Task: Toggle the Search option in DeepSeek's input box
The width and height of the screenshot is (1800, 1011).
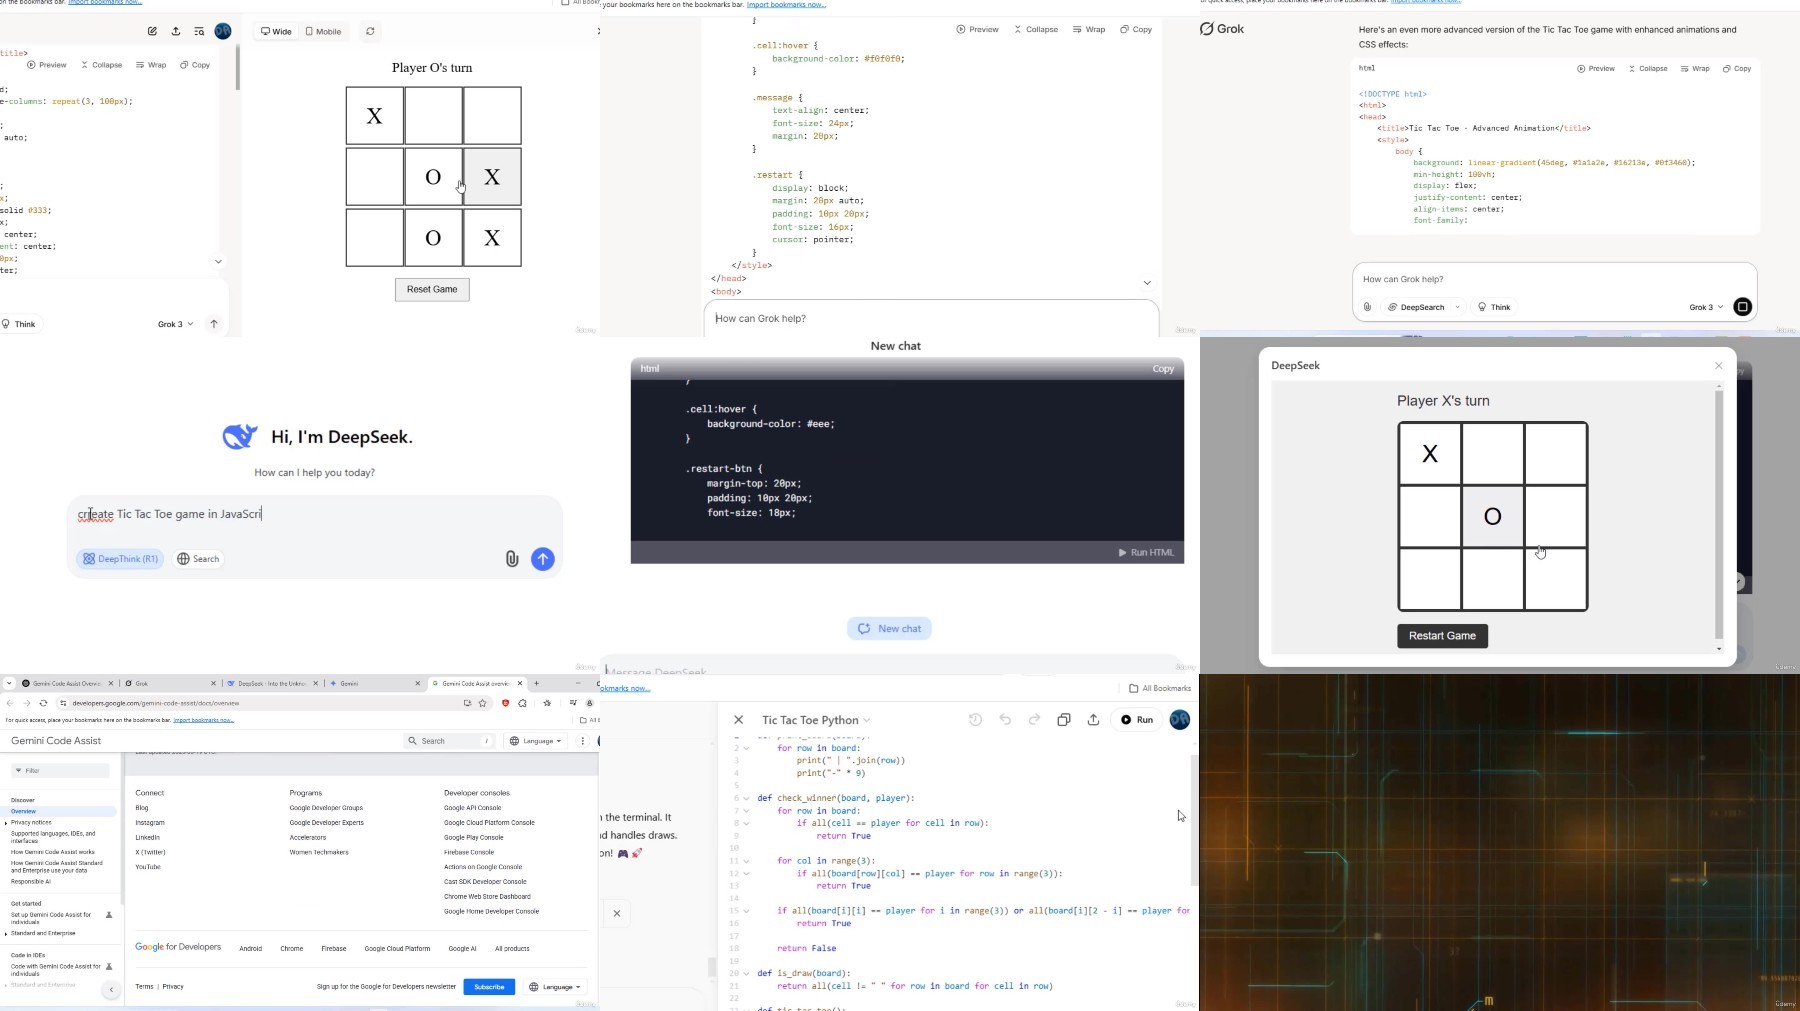Action: coord(198,559)
